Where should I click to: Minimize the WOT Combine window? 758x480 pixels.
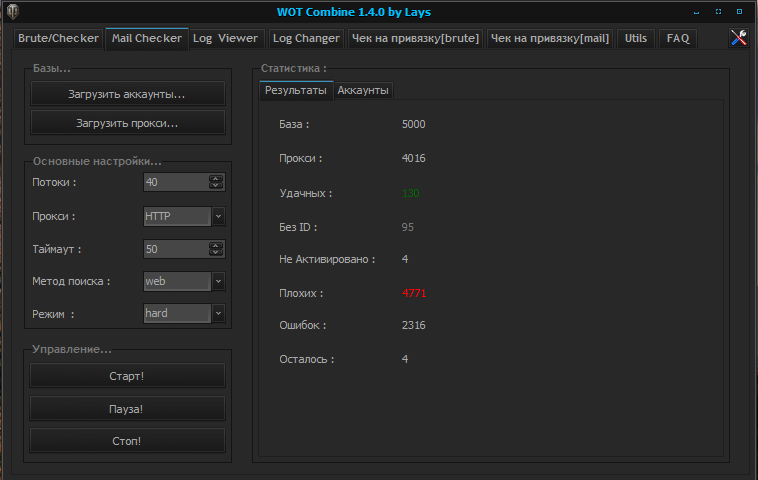696,12
